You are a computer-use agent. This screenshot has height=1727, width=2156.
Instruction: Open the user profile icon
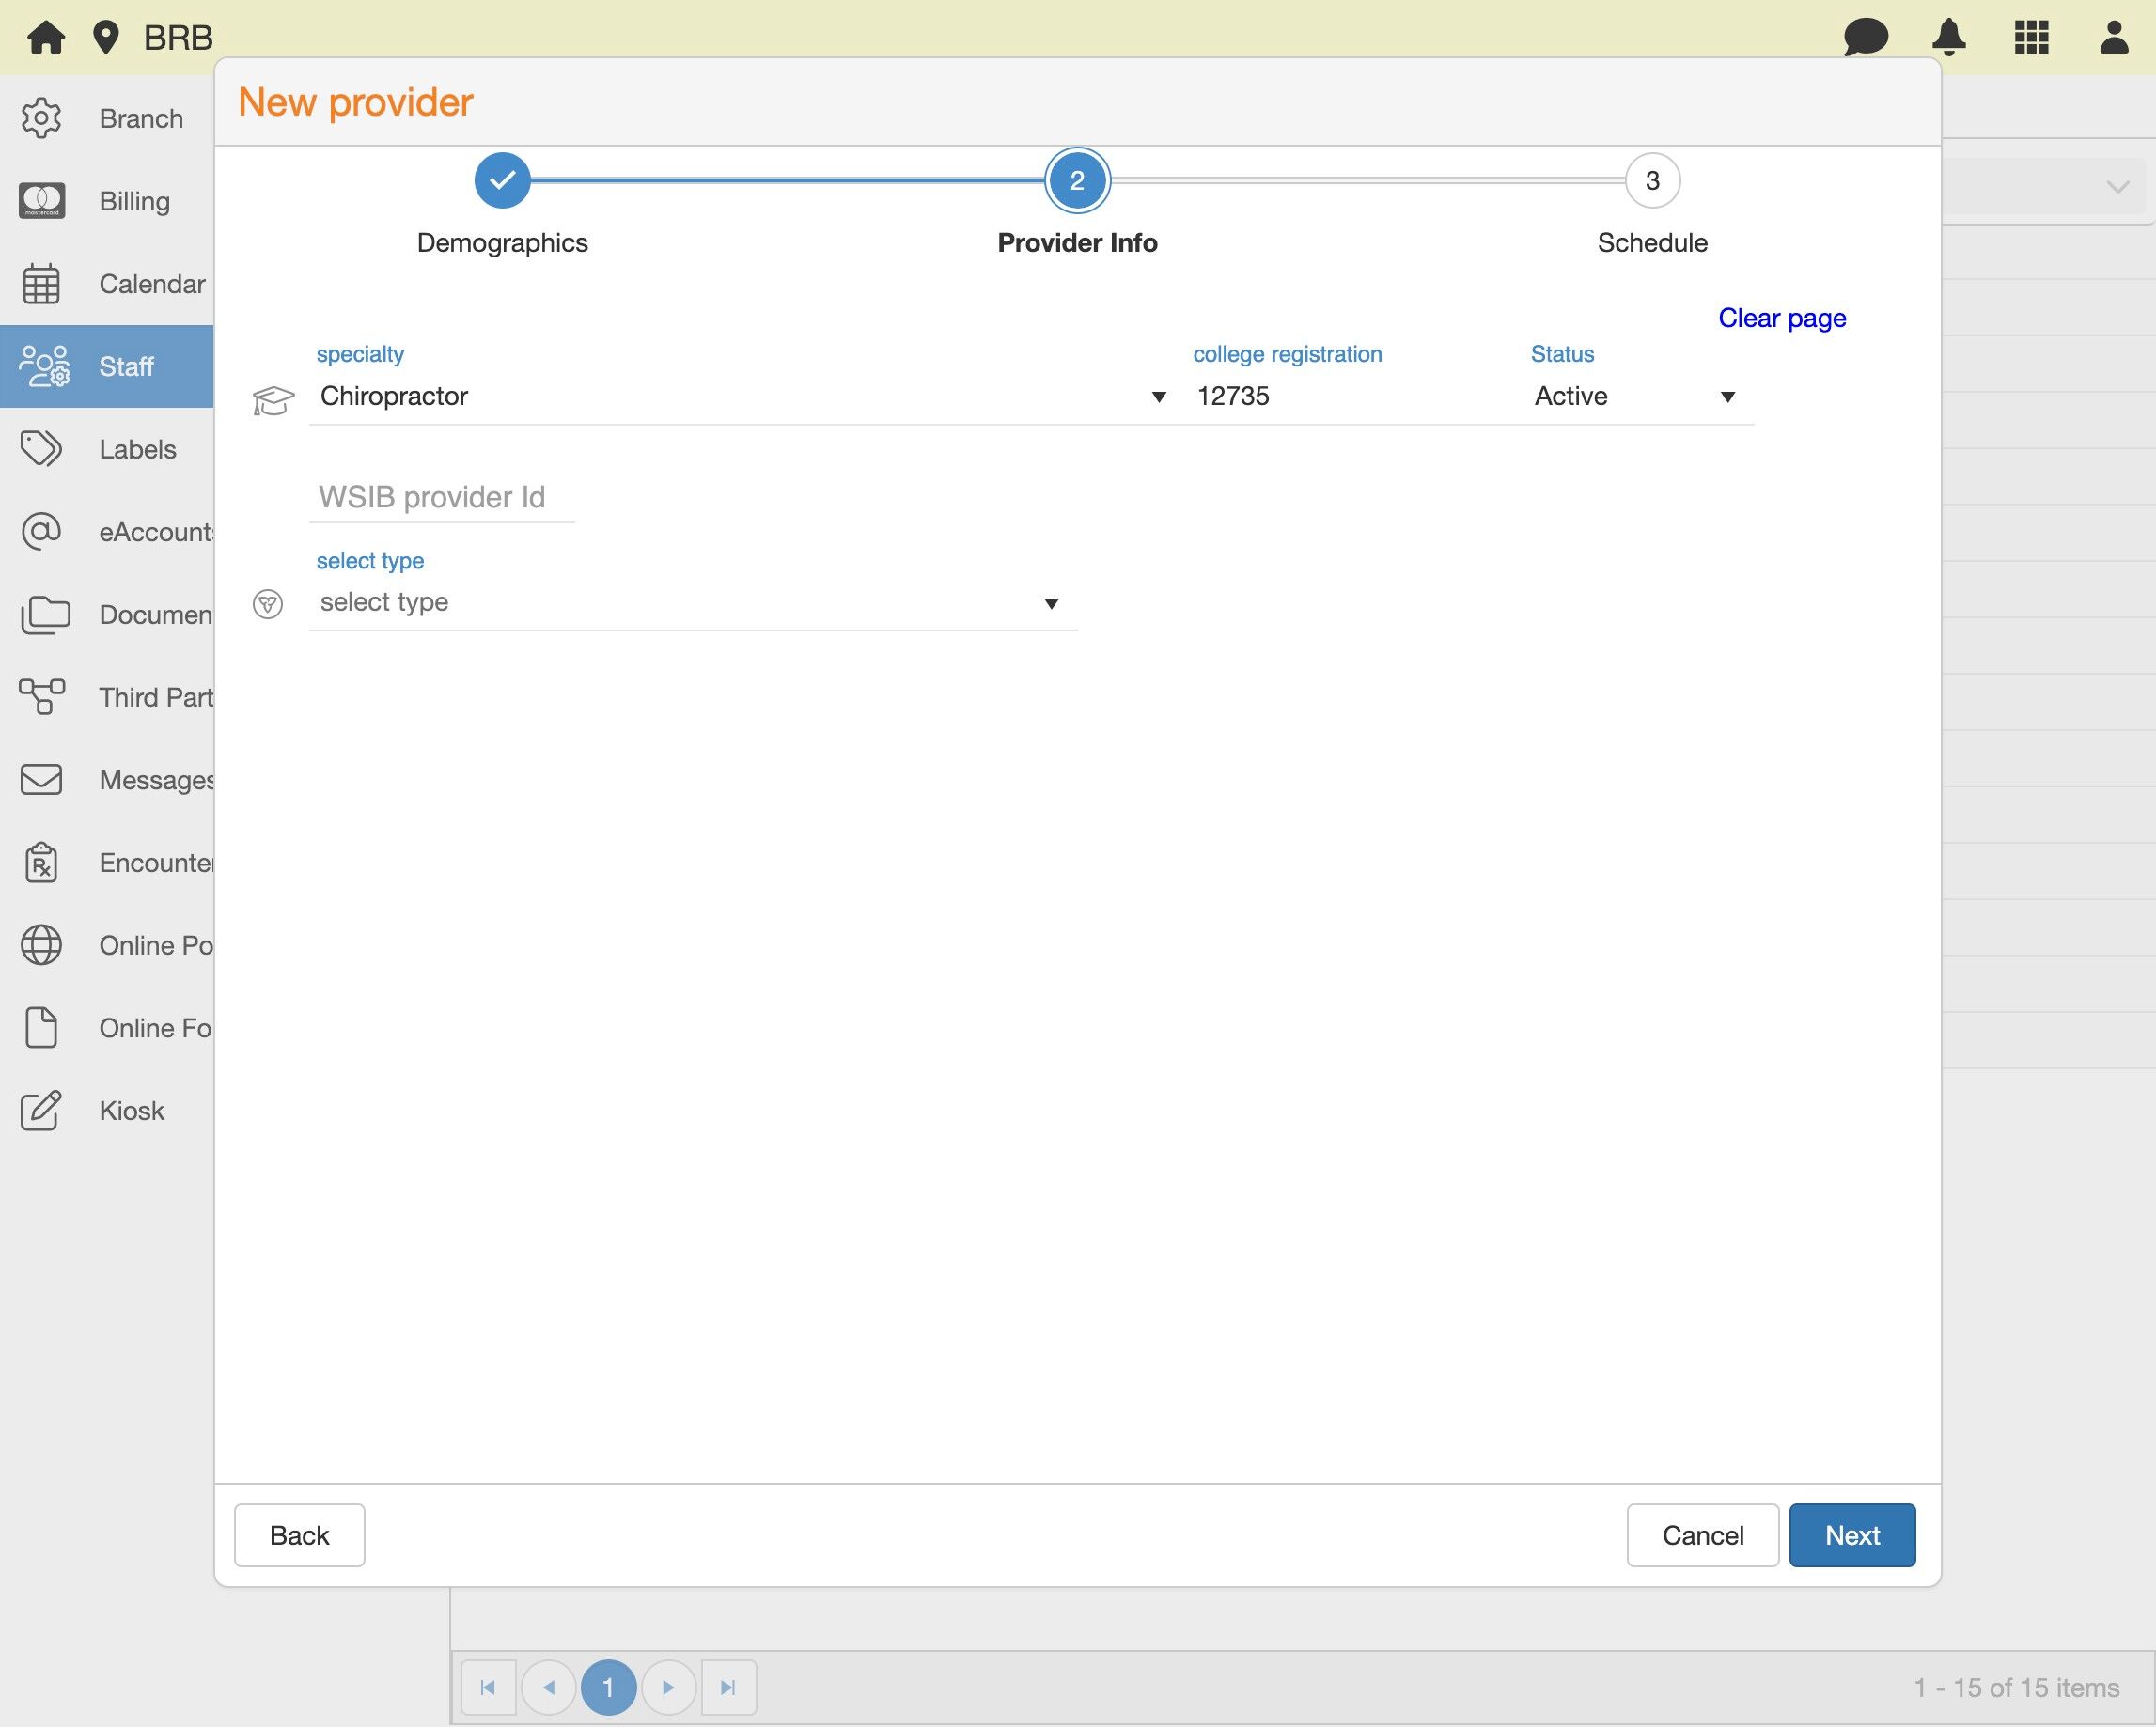pos(2113,38)
